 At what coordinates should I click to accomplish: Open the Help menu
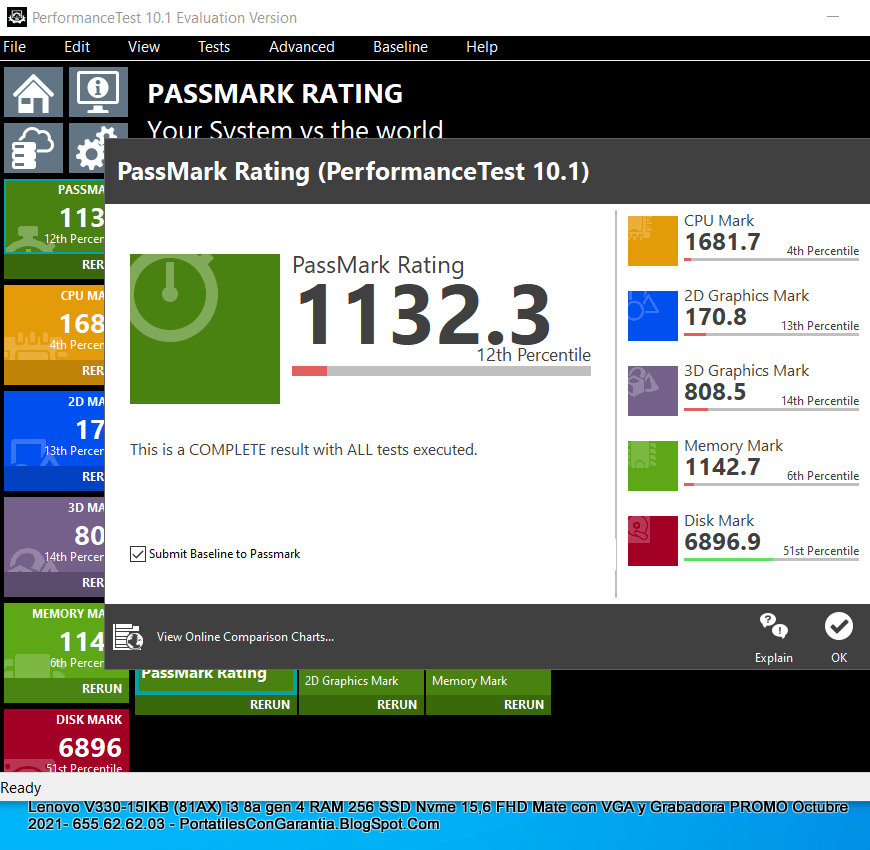(482, 47)
